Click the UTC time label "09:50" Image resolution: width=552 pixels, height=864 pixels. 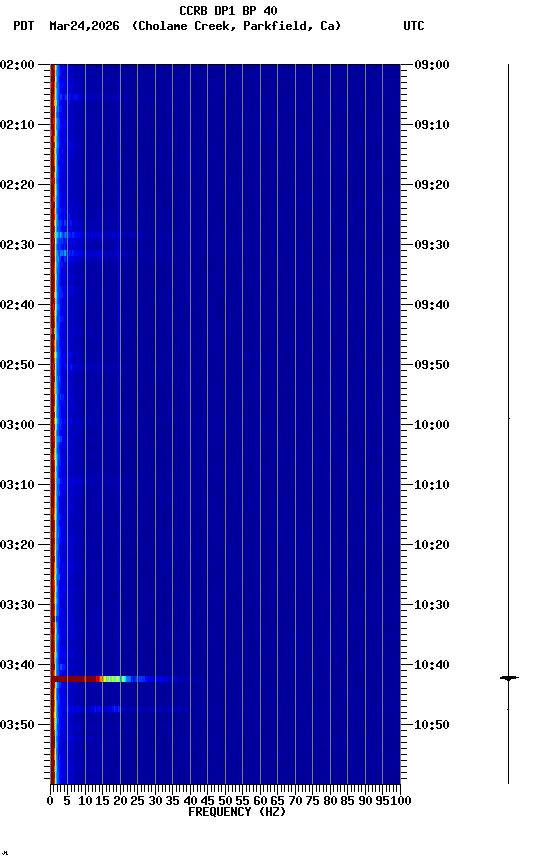[432, 365]
